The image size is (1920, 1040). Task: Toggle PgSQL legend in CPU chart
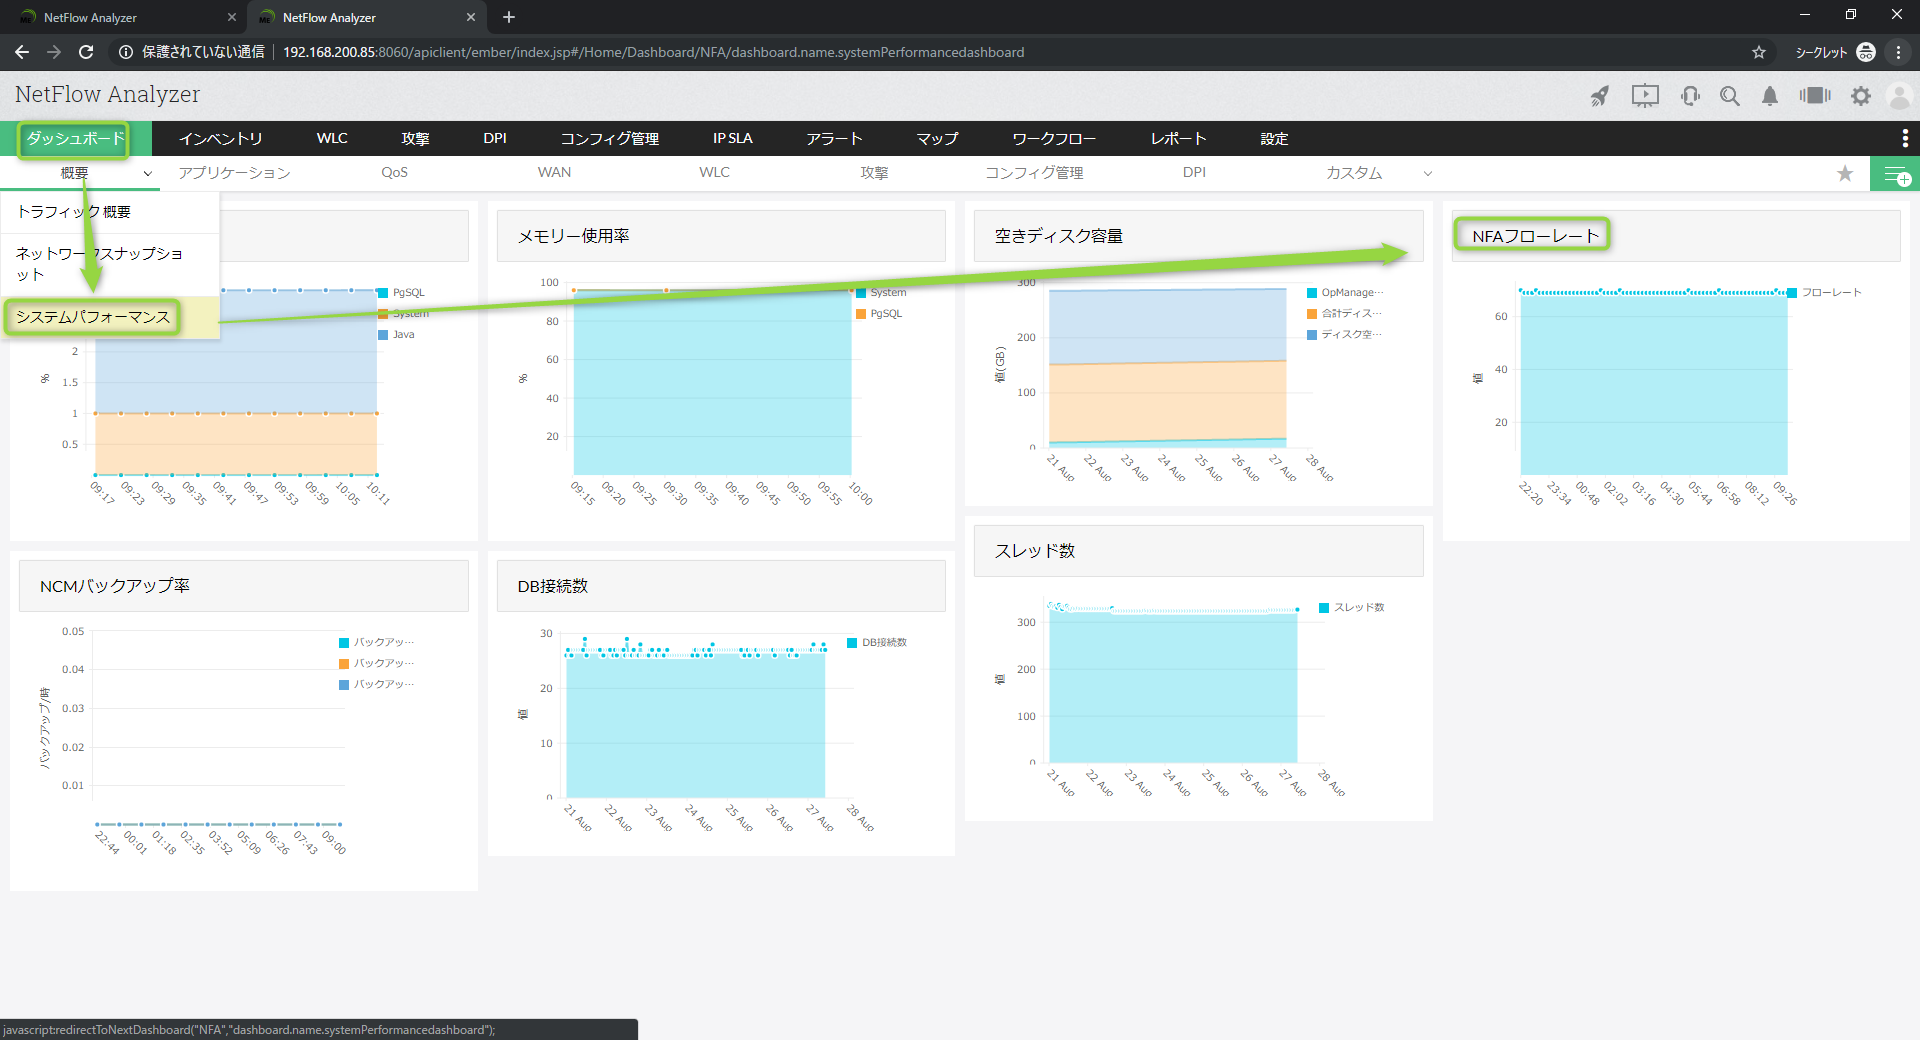(x=401, y=293)
